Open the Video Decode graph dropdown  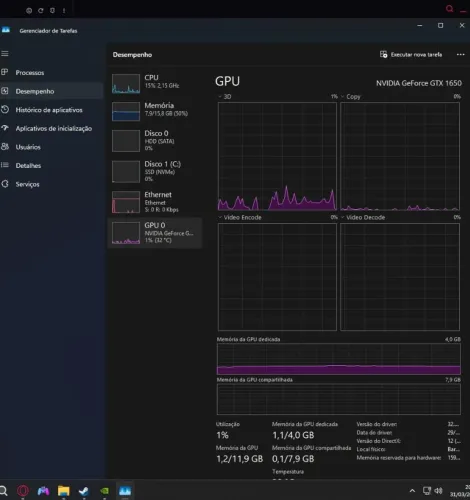pos(342,217)
